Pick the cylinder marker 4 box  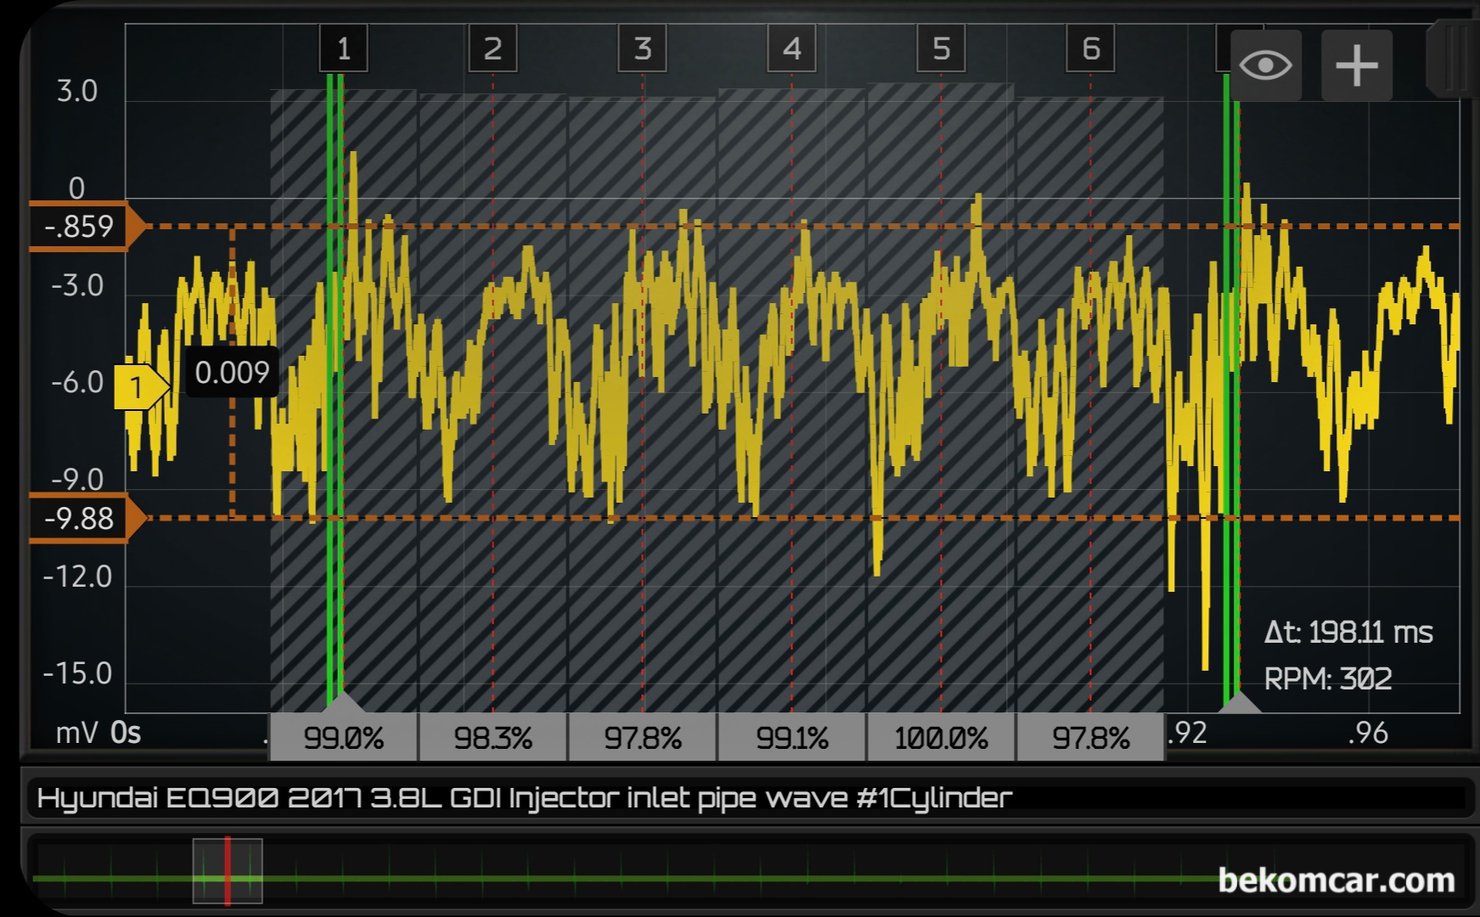[x=792, y=49]
